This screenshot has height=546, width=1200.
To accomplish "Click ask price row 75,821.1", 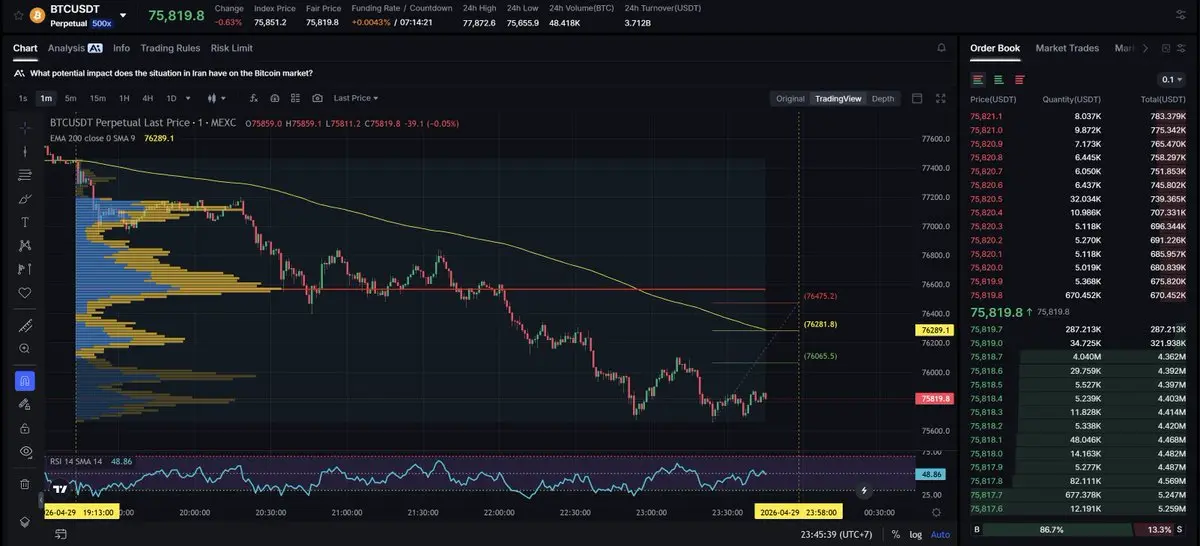I will [1078, 116].
